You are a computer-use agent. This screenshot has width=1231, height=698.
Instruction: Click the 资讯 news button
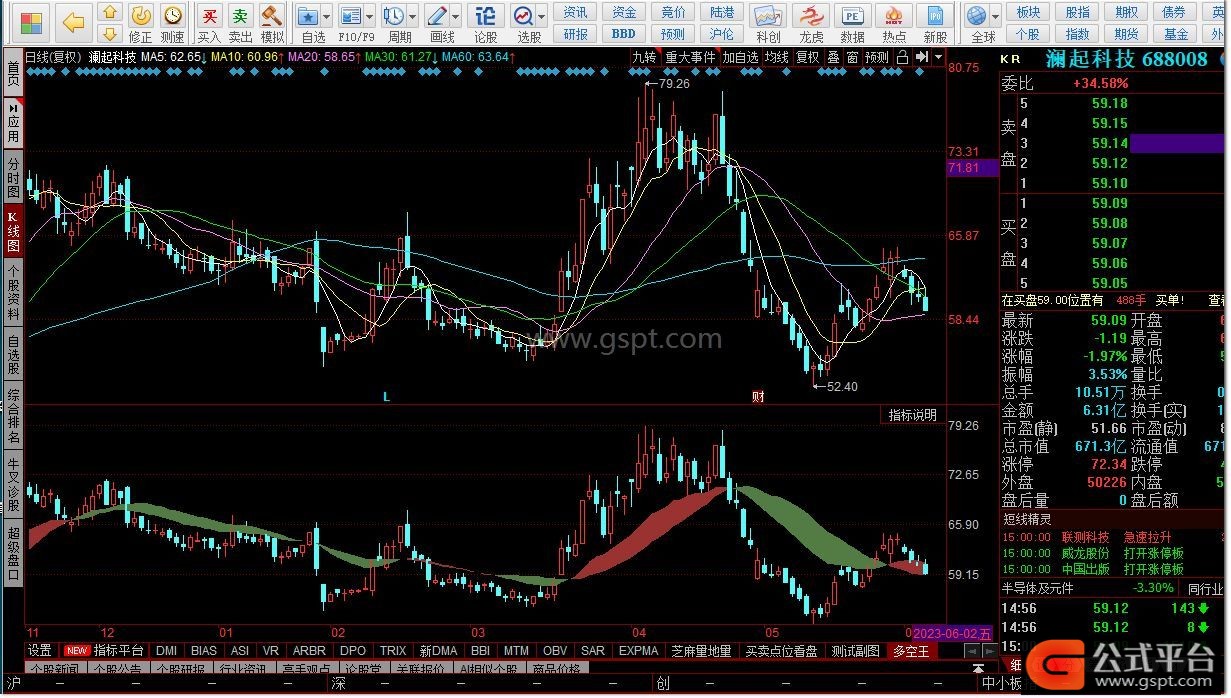click(x=575, y=12)
